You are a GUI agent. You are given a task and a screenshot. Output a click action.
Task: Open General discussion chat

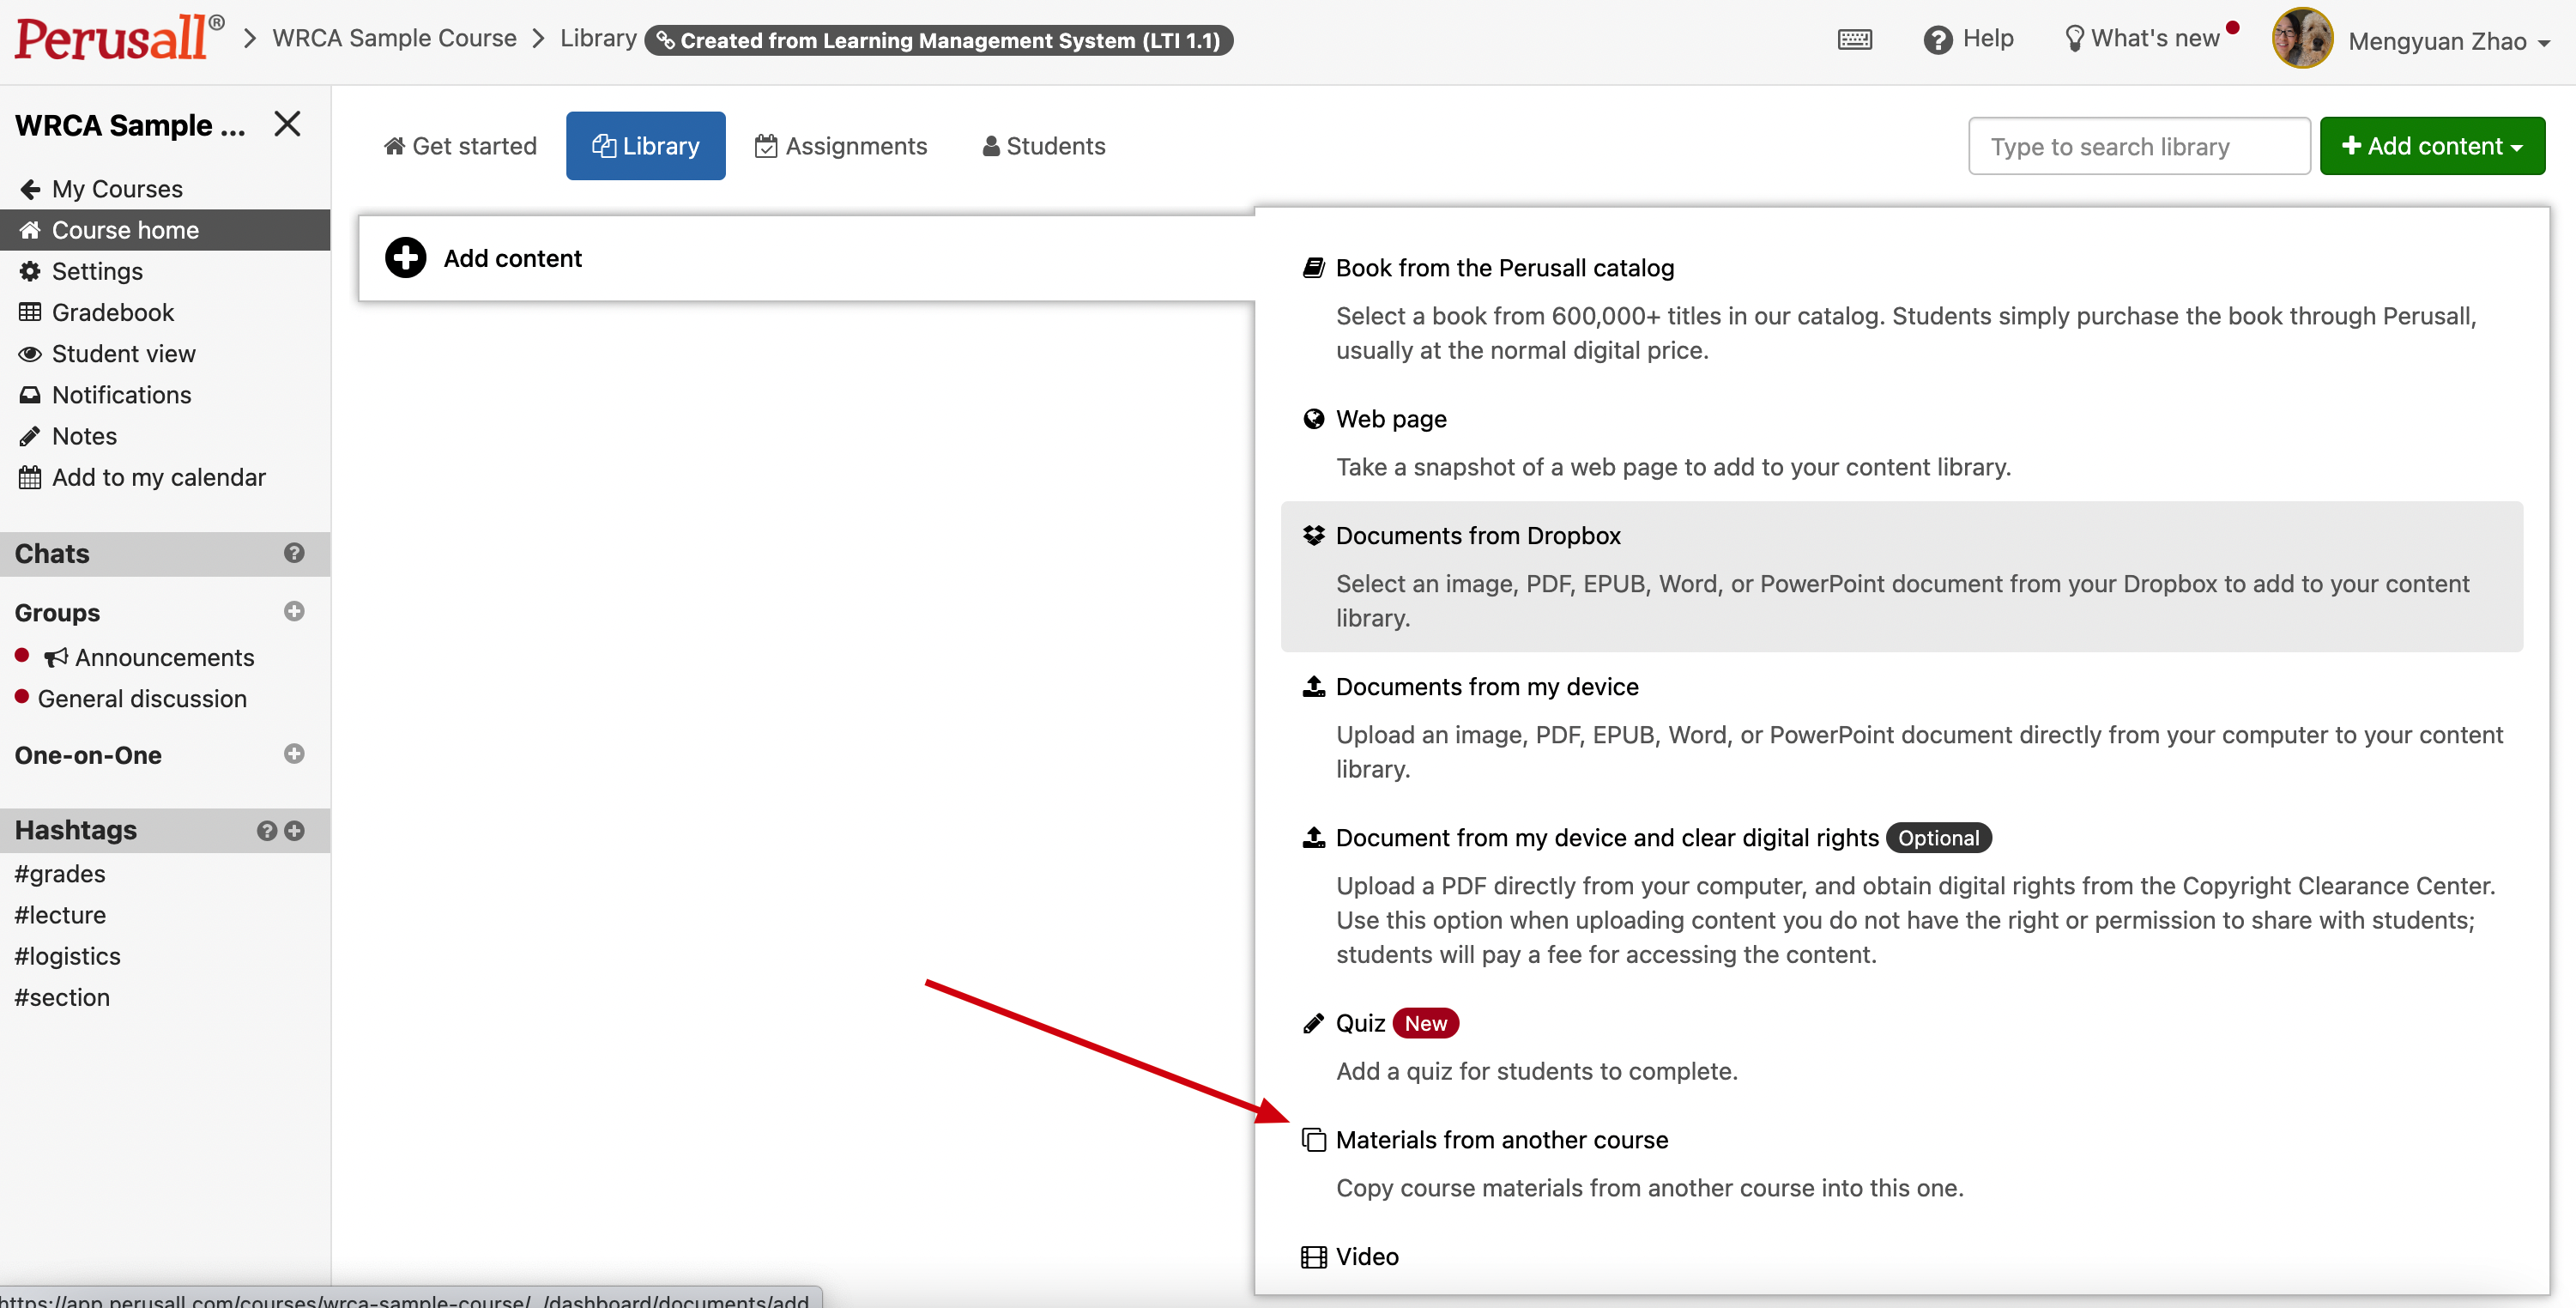142,699
